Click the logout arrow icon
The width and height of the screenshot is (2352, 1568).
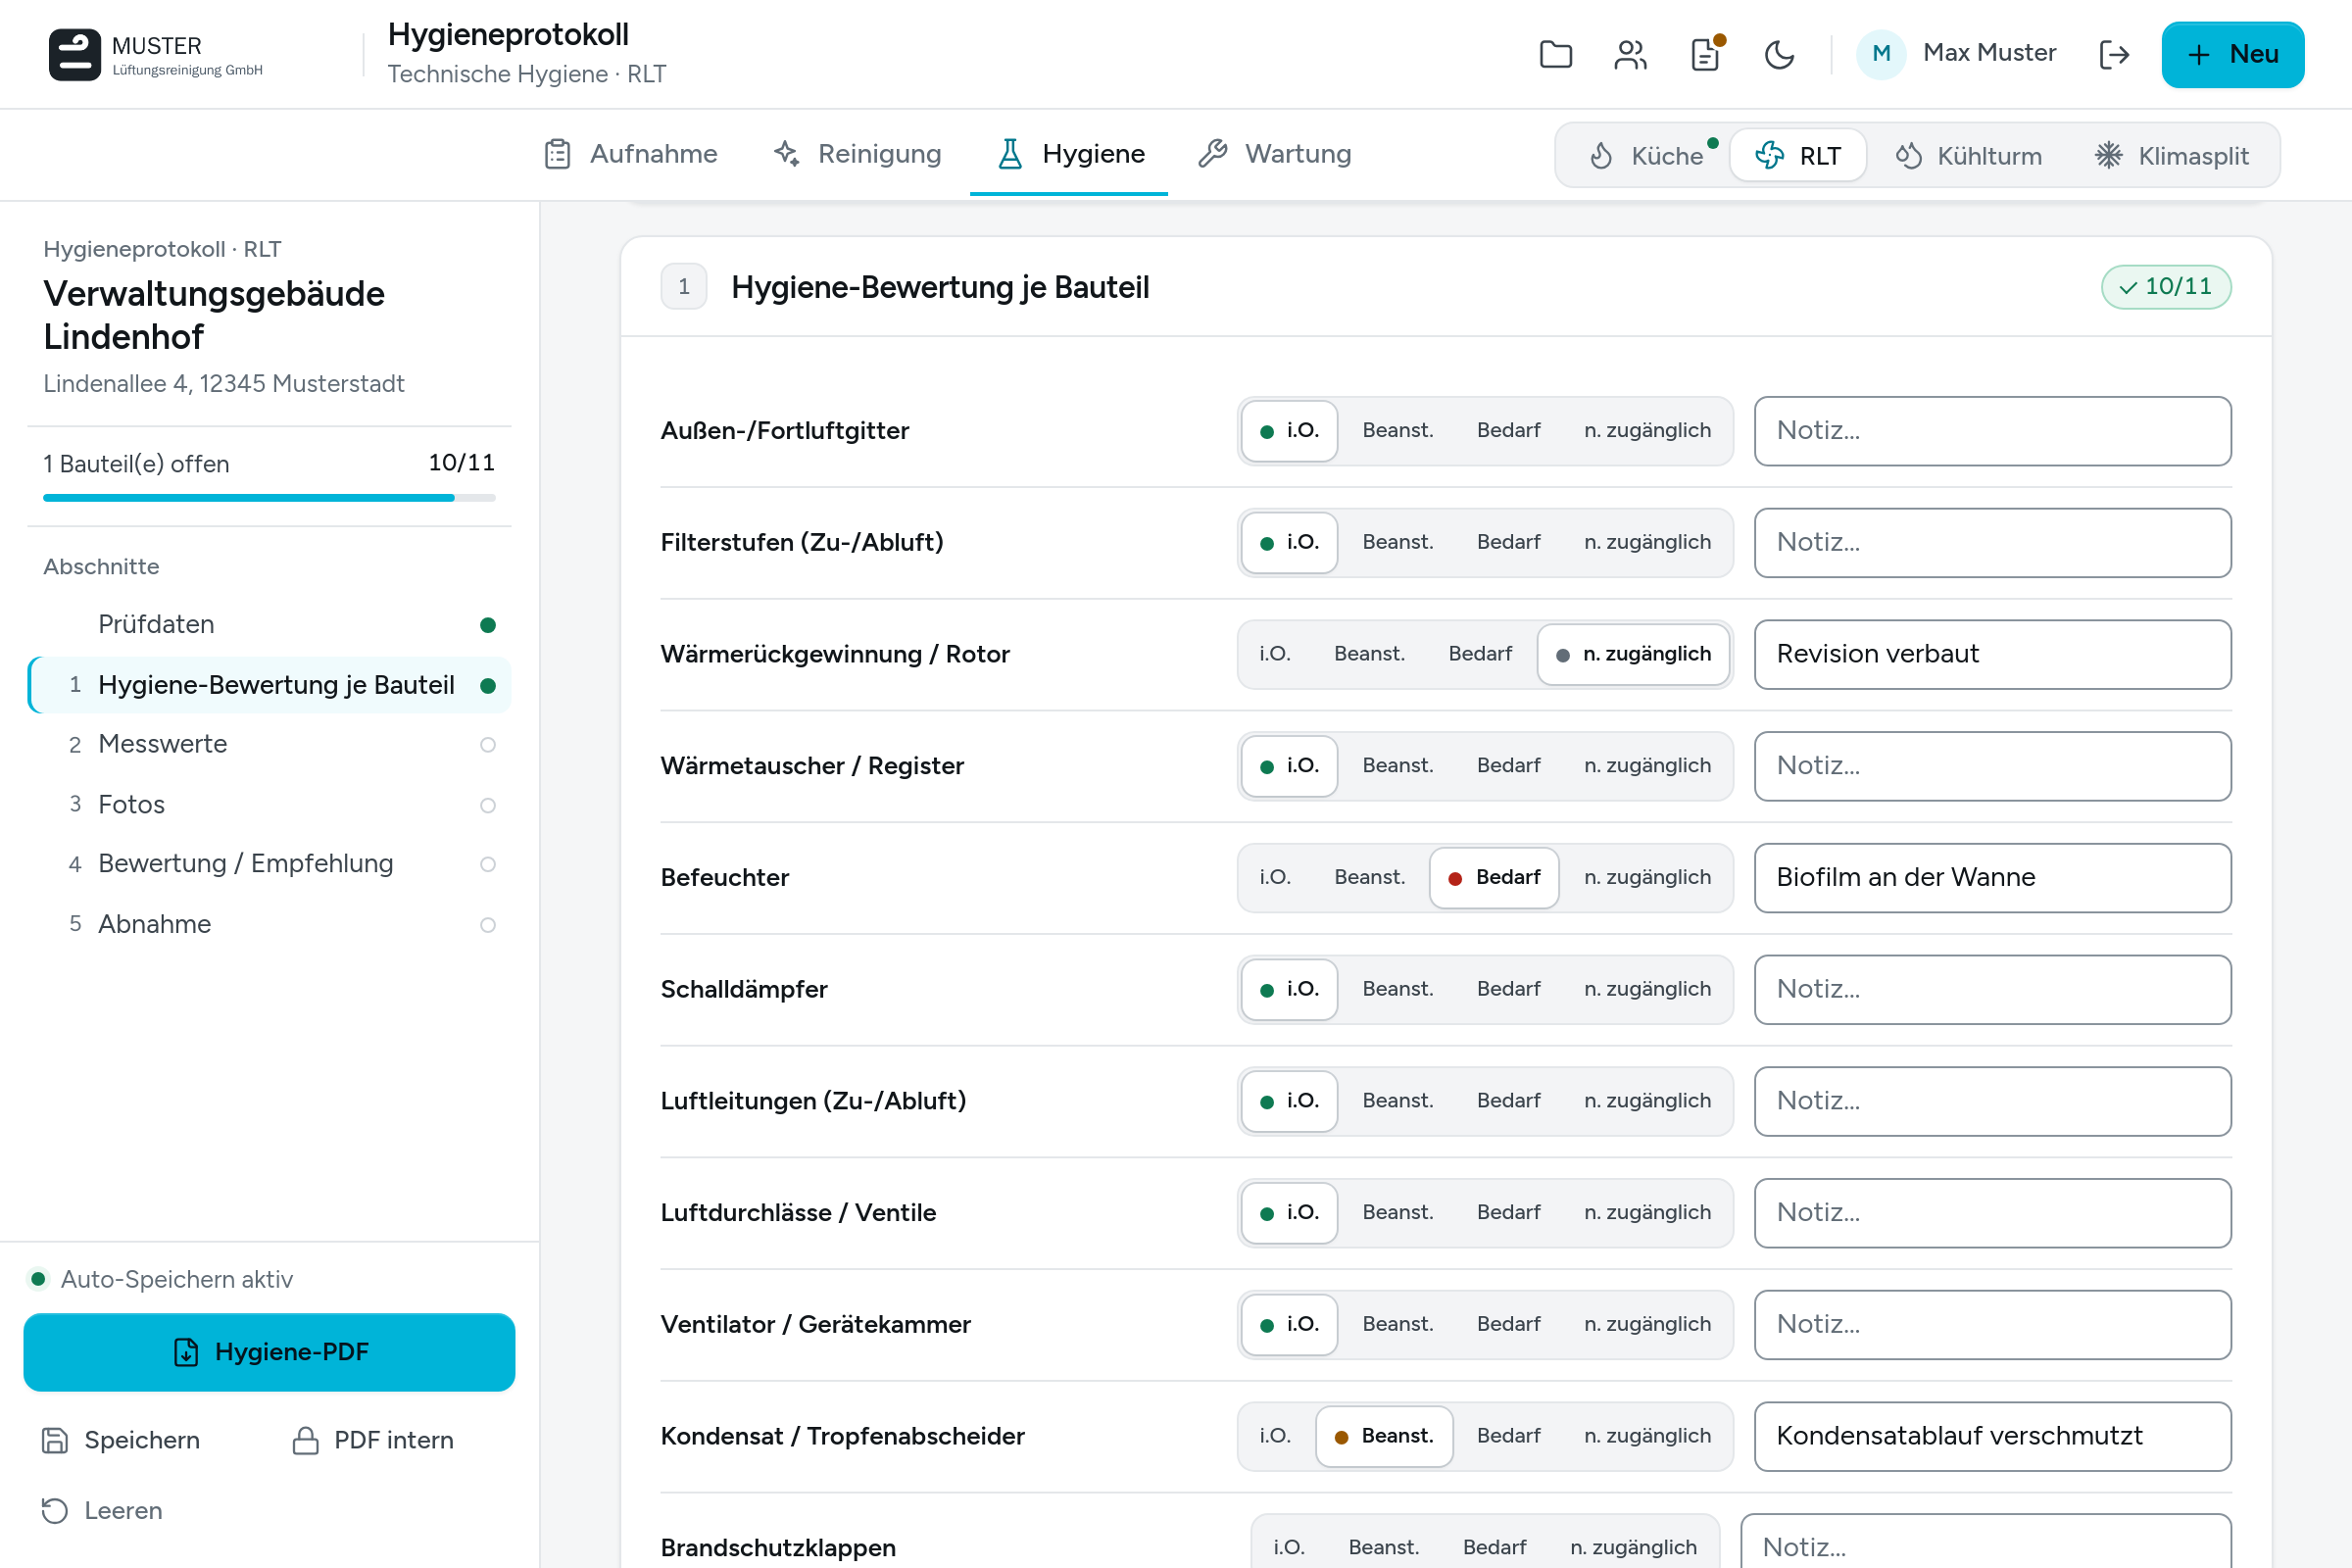tap(2114, 54)
